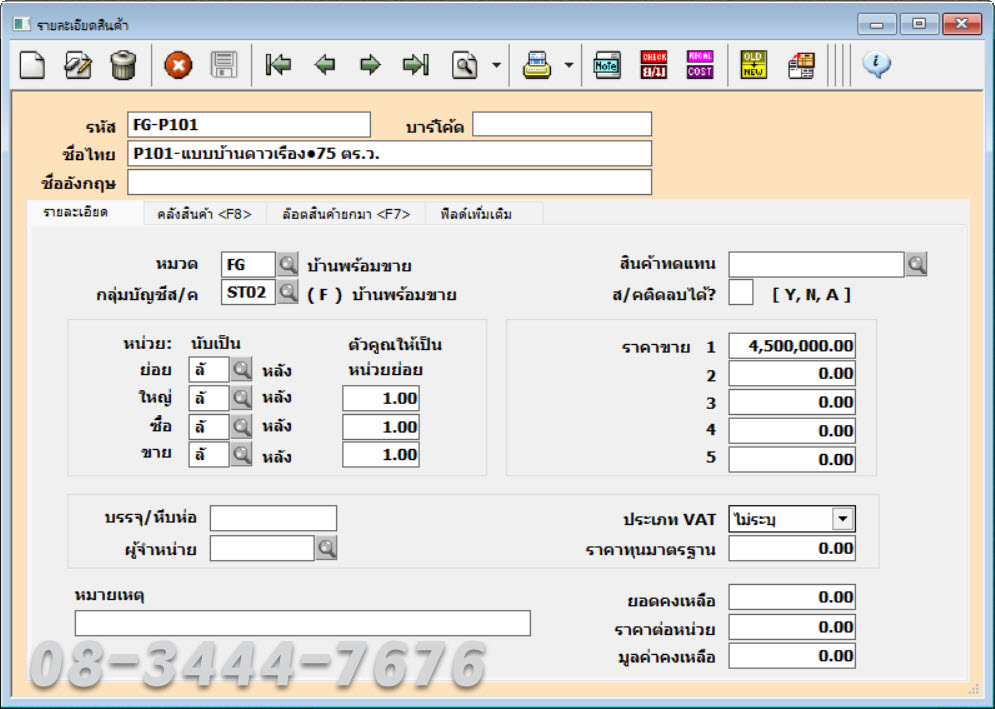Image resolution: width=995 pixels, height=709 pixels.
Task: Click the blue info bubble icon
Action: pos(876,64)
